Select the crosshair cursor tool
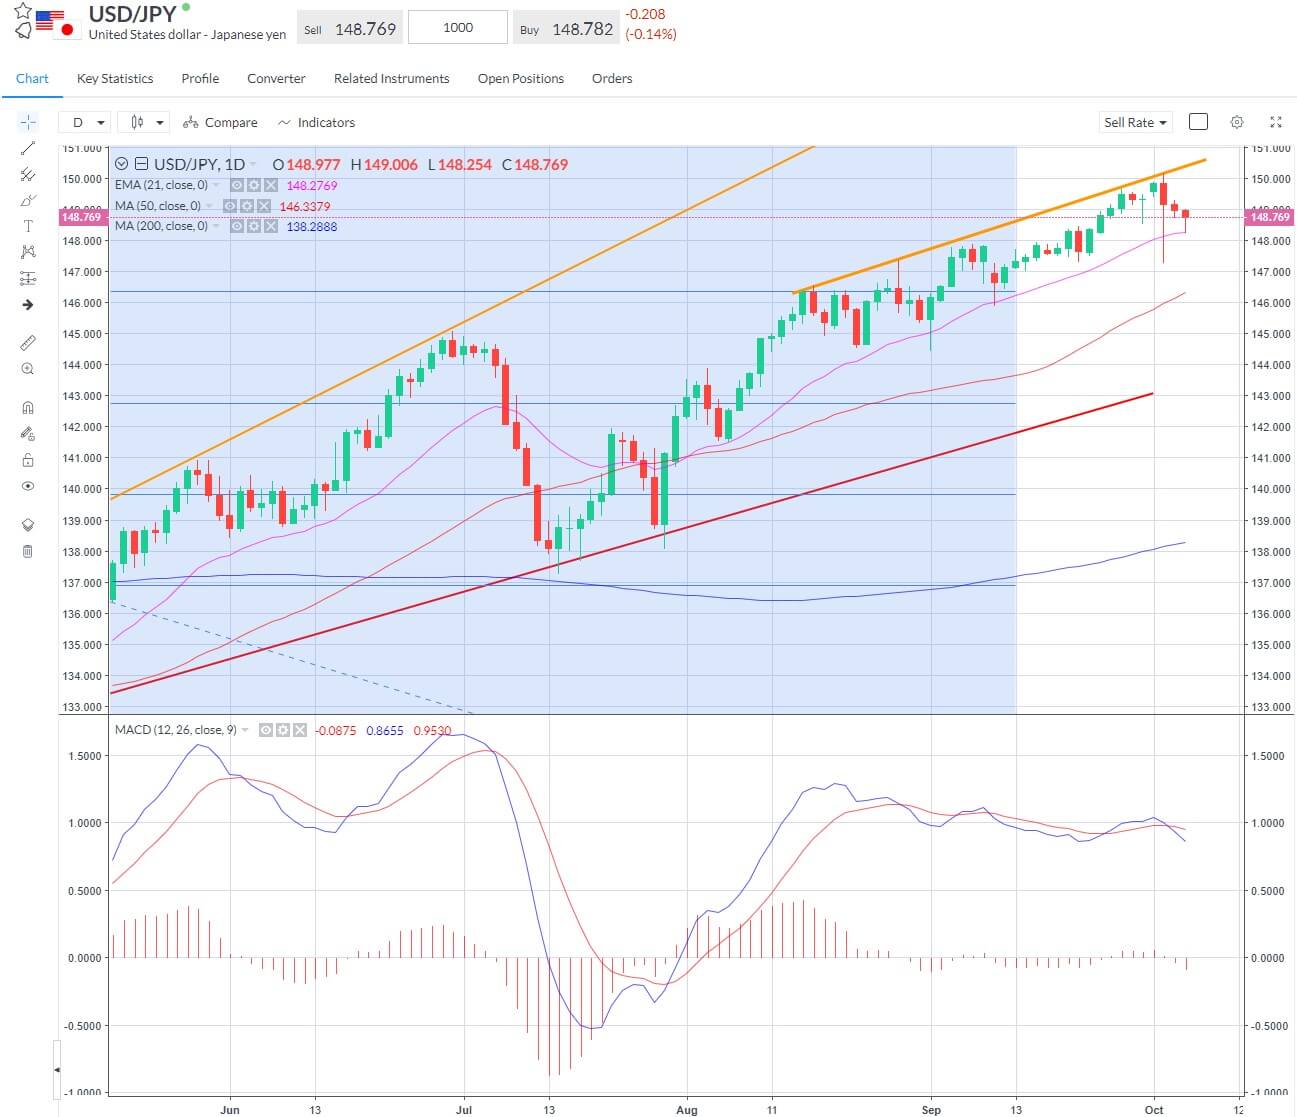Viewport: 1297px width, 1117px height. 28,122
